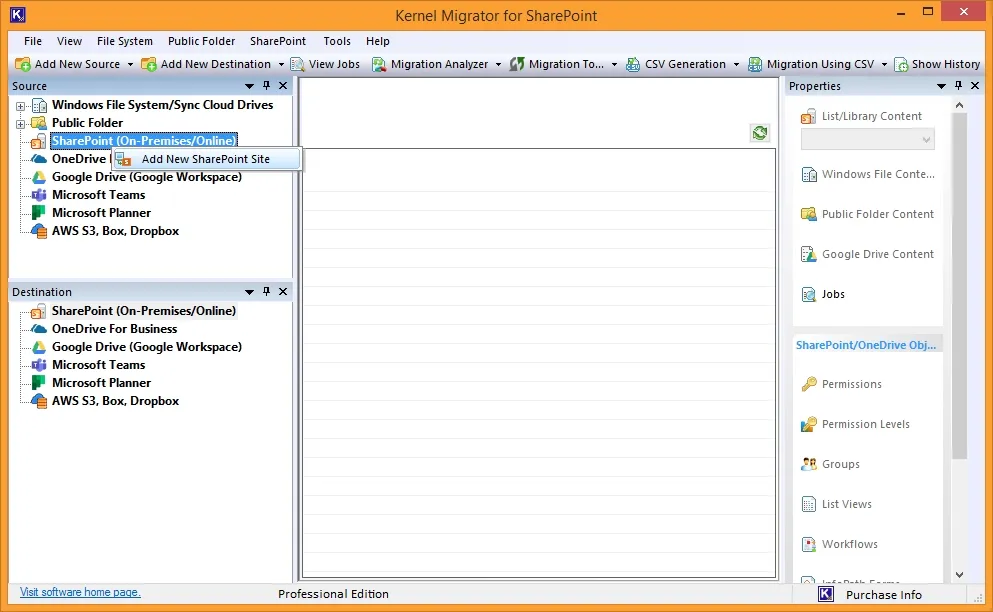The height and width of the screenshot is (612, 993).
Task: Expand the Public Folder tree node
Action: coord(20,124)
